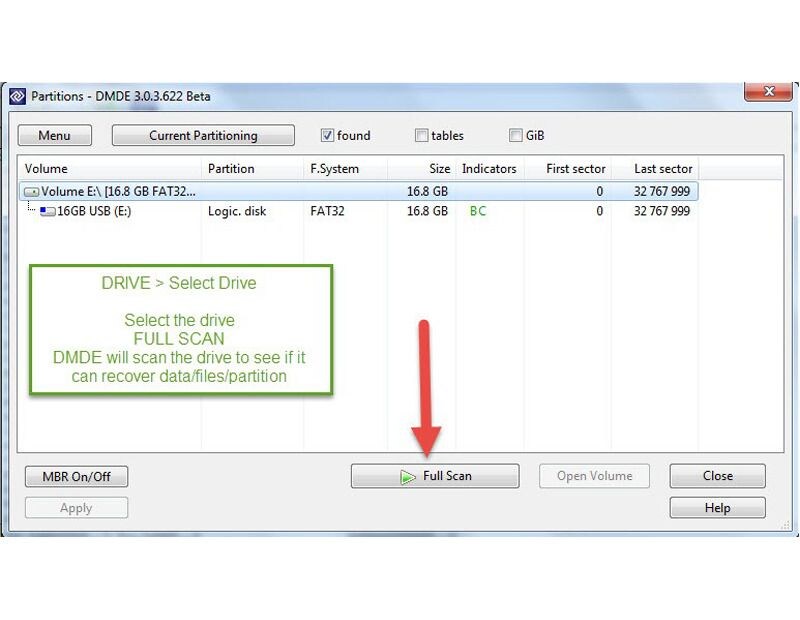Screen dimensions: 800x620
Task: Open the Menu button
Action: (x=55, y=135)
